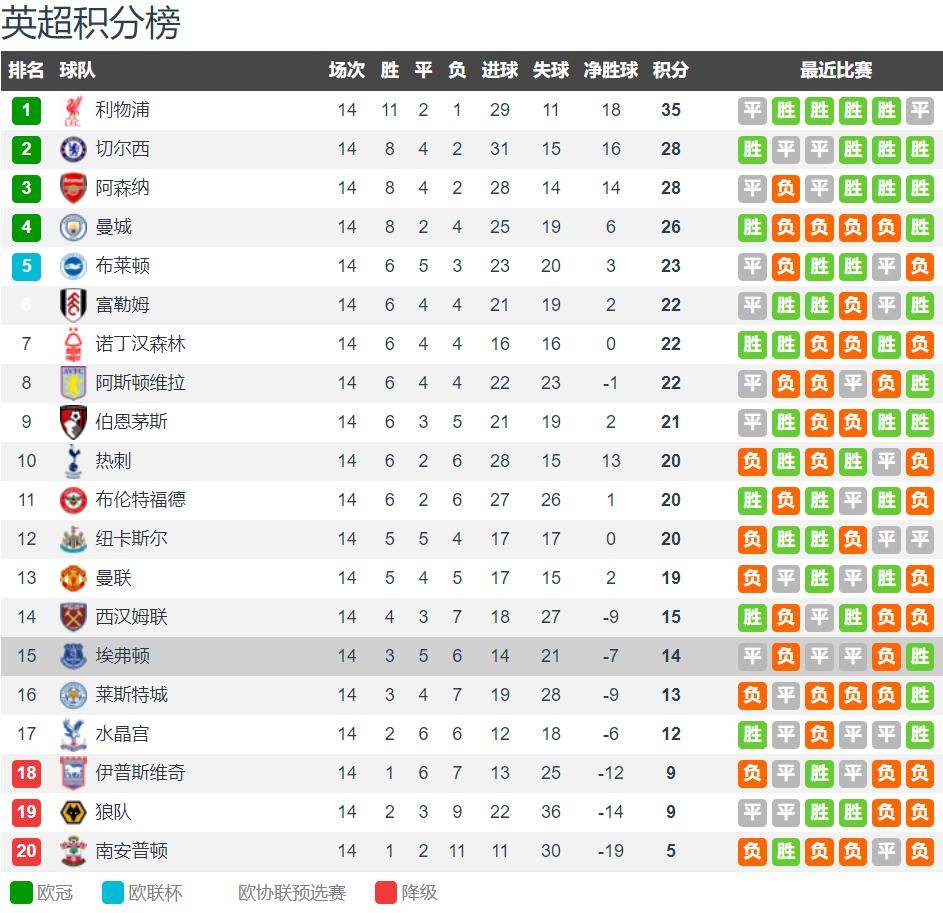
Task: Click the rank 1 green badge
Action: point(26,110)
